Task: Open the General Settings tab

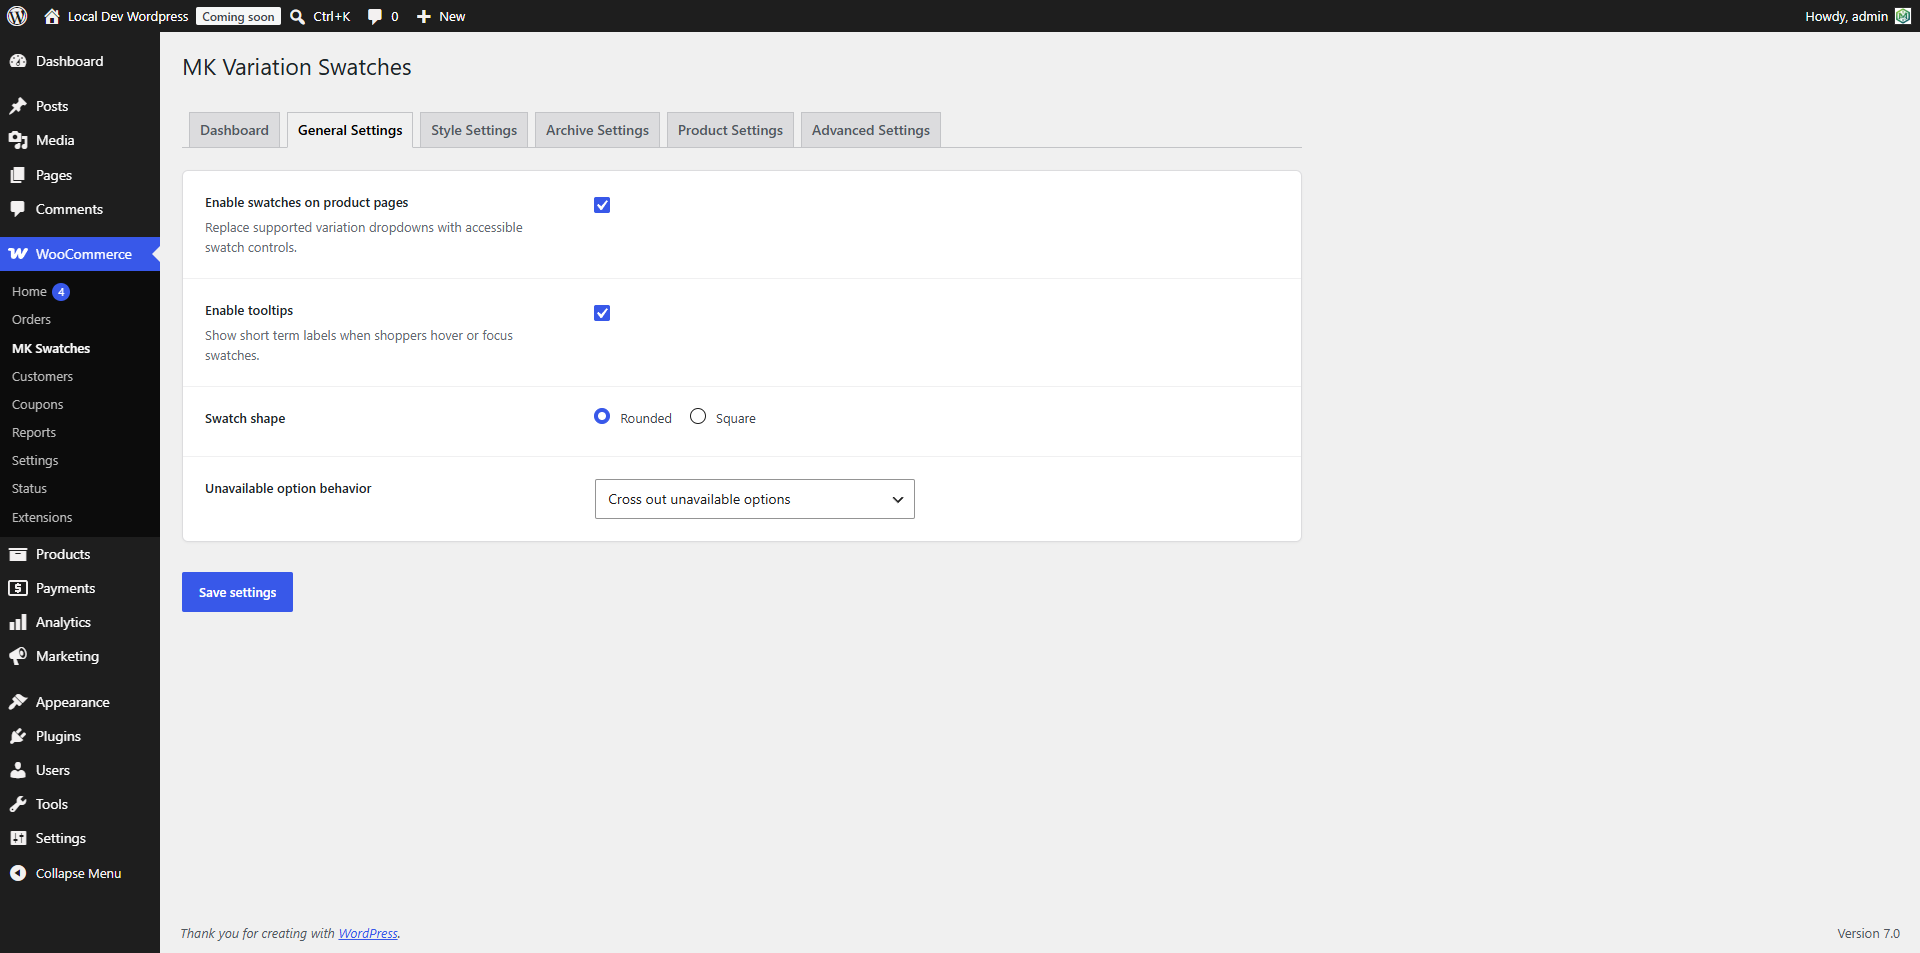Action: (350, 130)
